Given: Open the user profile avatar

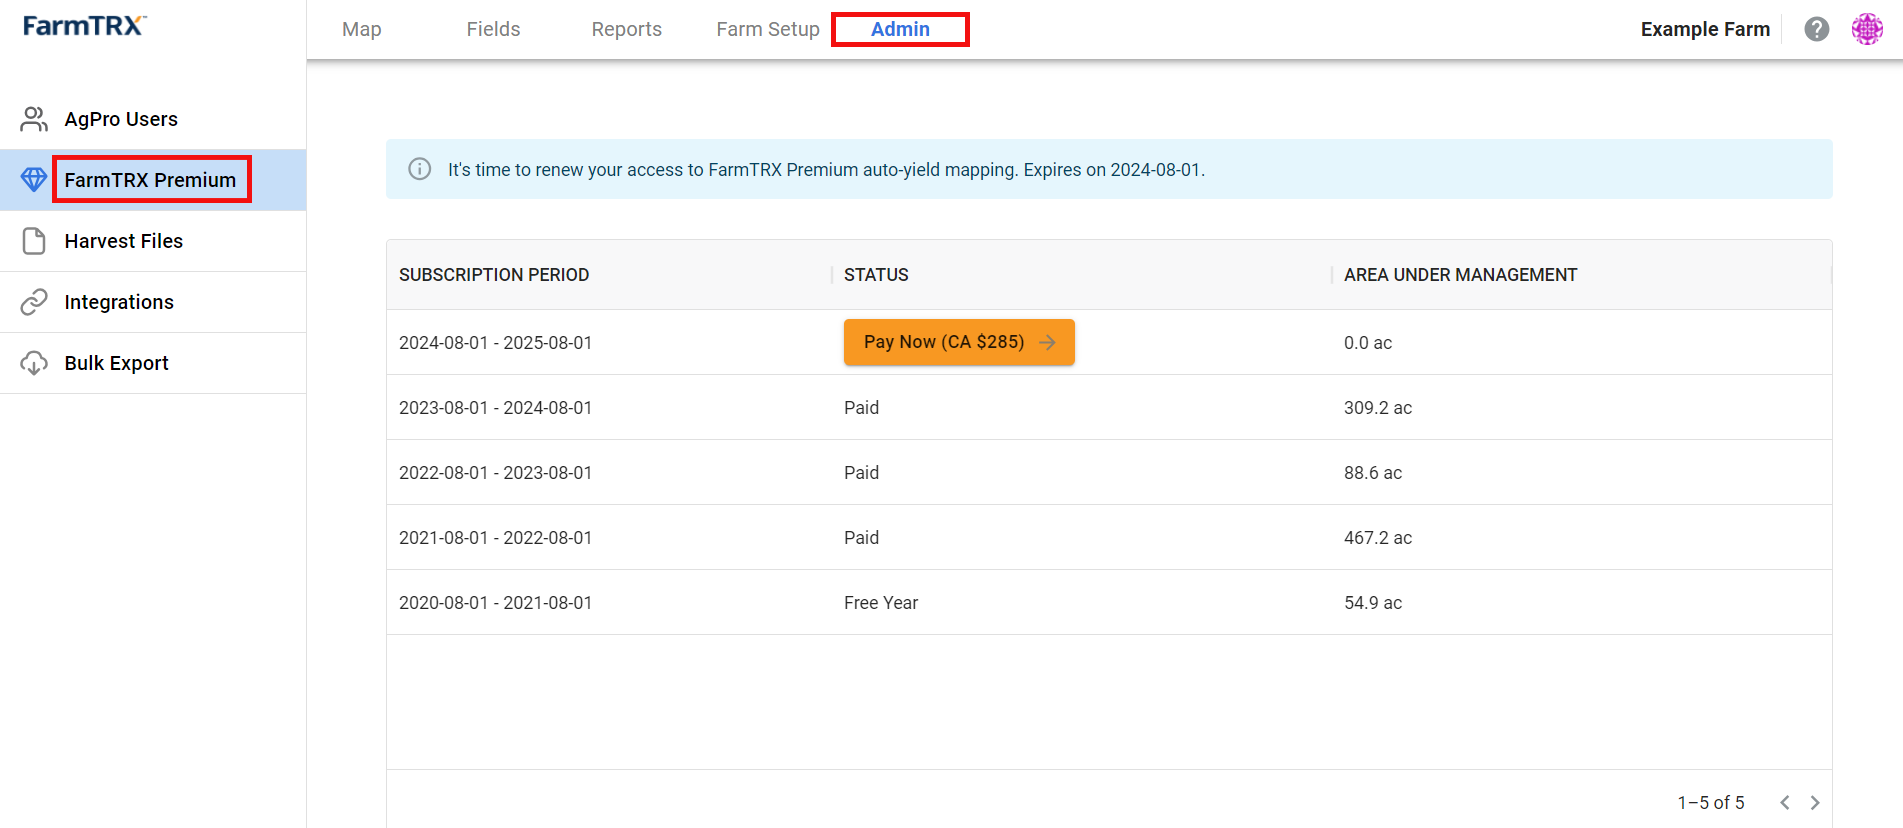Looking at the screenshot, I should 1867,29.
